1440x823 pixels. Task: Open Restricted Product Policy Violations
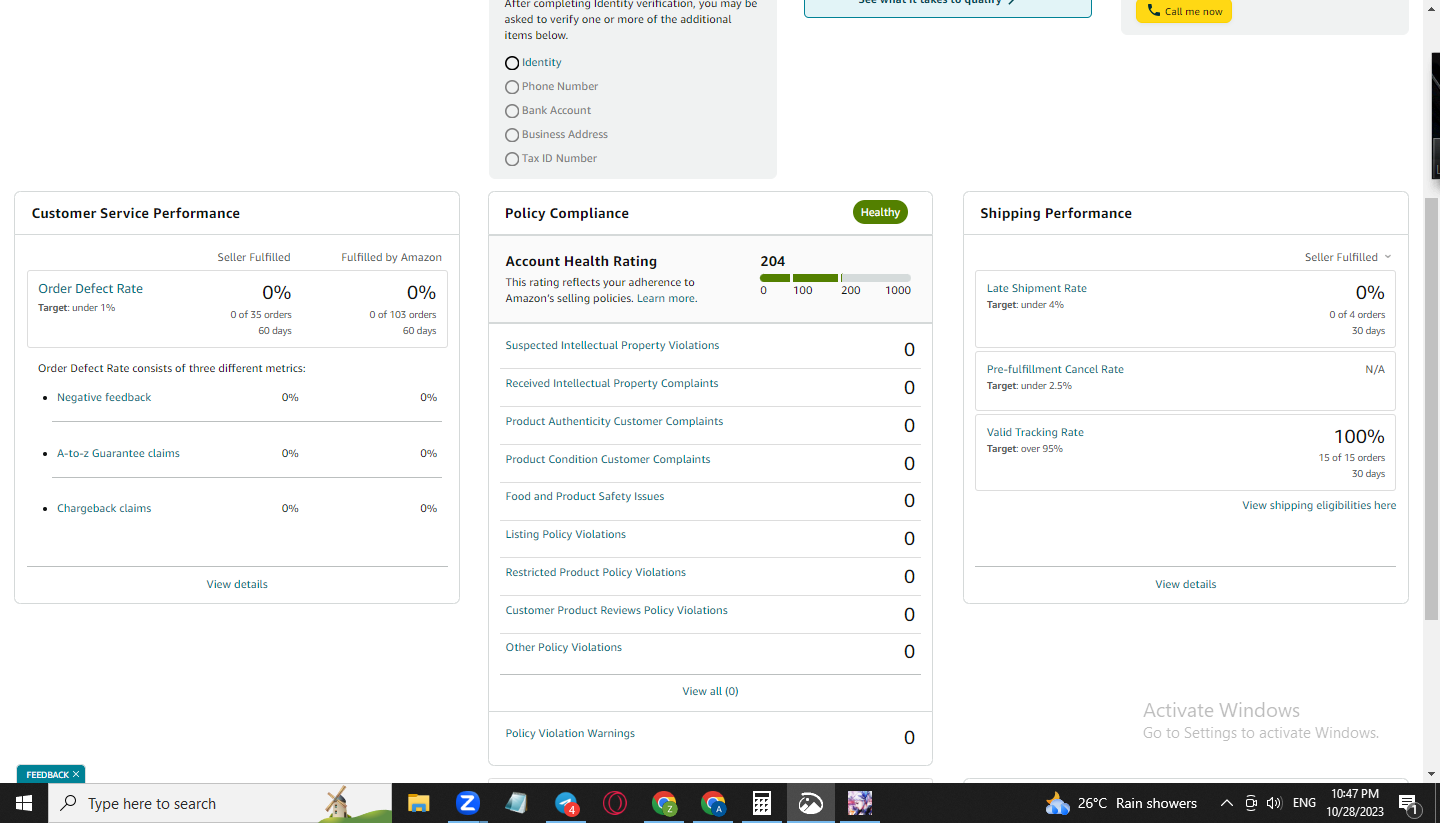596,572
